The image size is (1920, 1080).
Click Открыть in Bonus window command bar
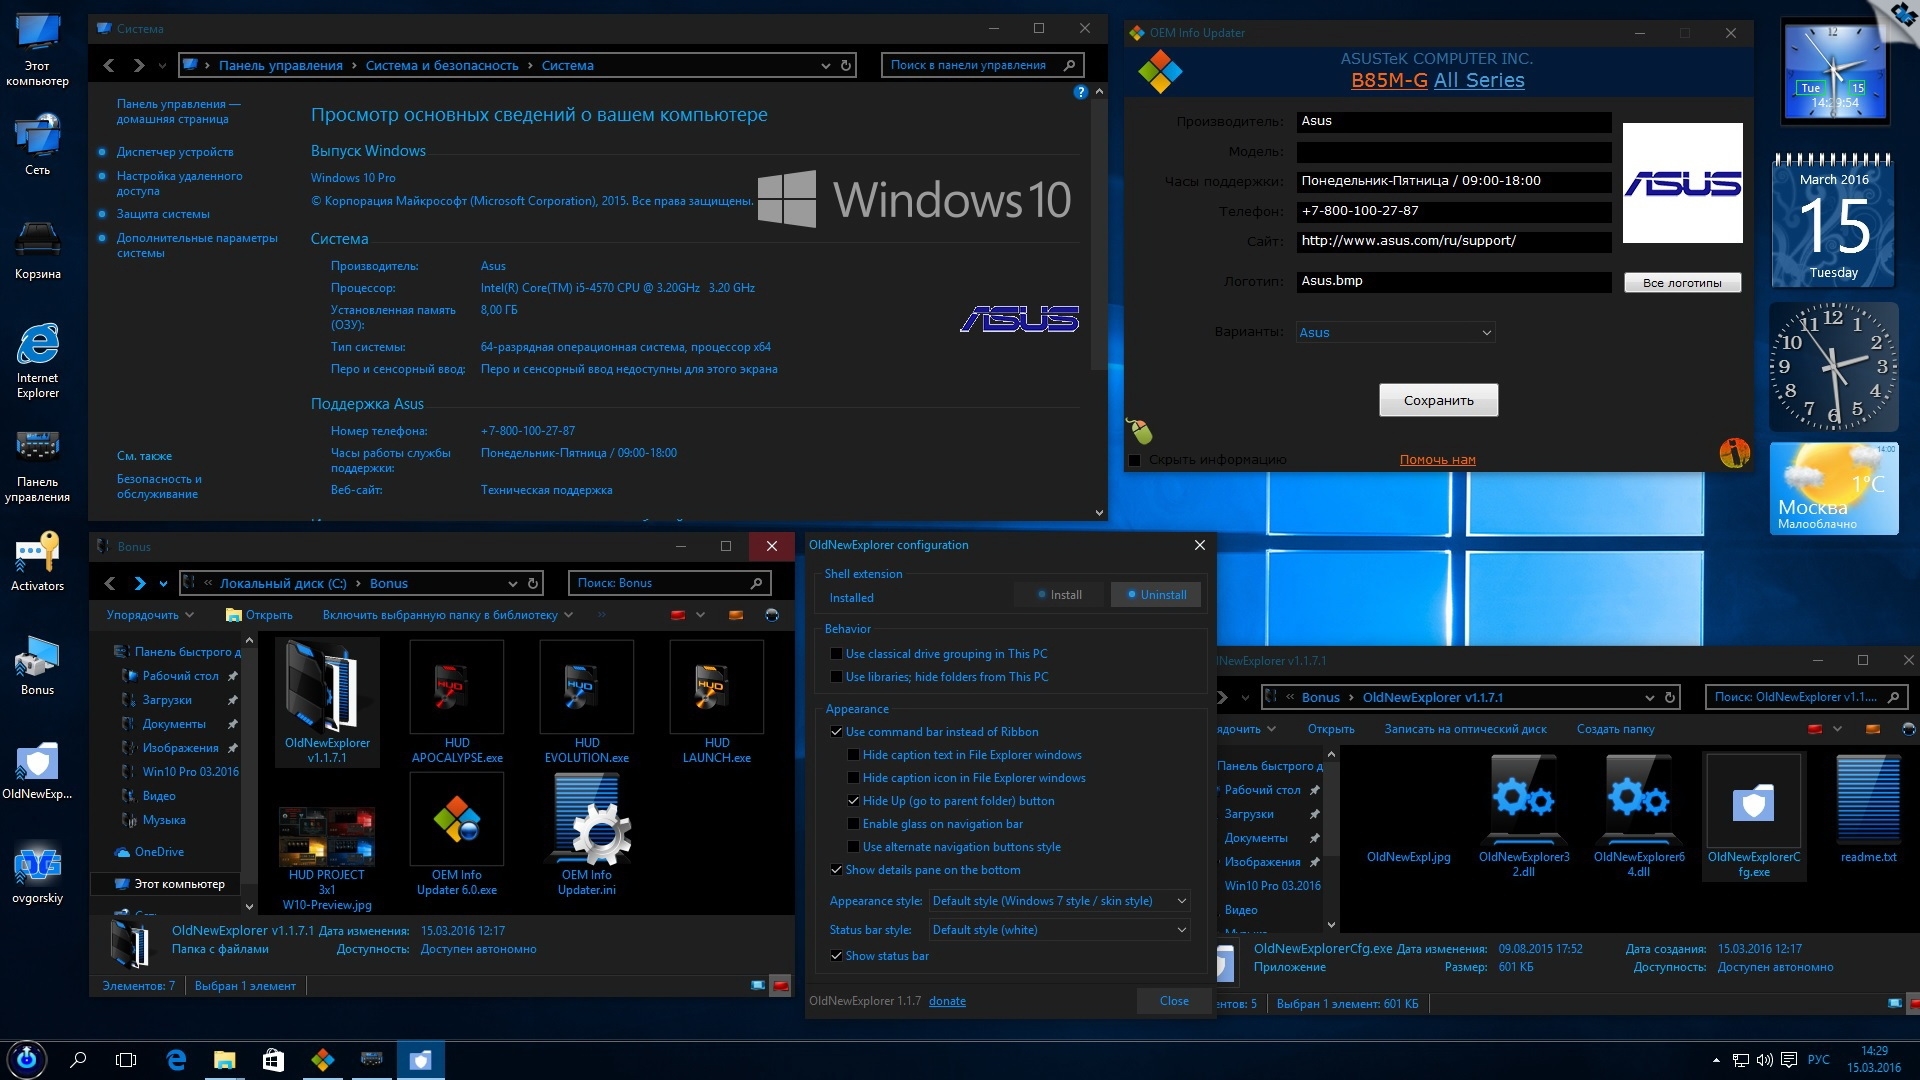[x=260, y=615]
